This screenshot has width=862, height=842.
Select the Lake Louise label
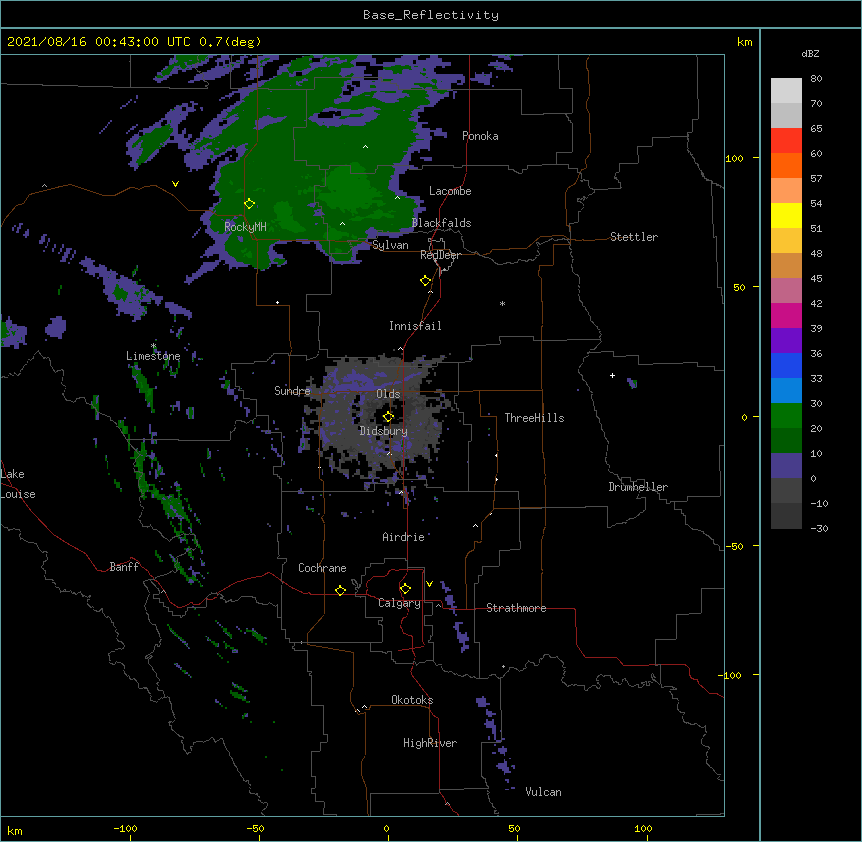point(18,484)
